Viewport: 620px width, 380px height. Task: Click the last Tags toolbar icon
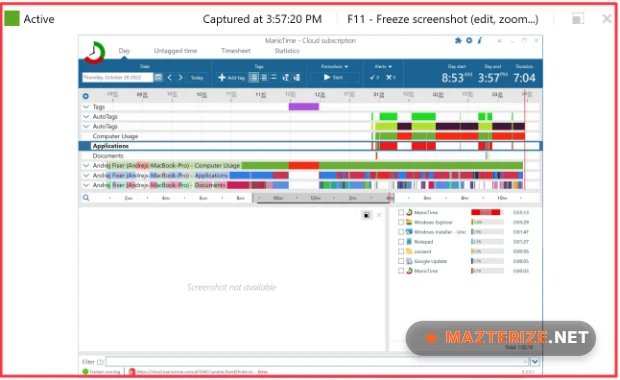tap(296, 78)
